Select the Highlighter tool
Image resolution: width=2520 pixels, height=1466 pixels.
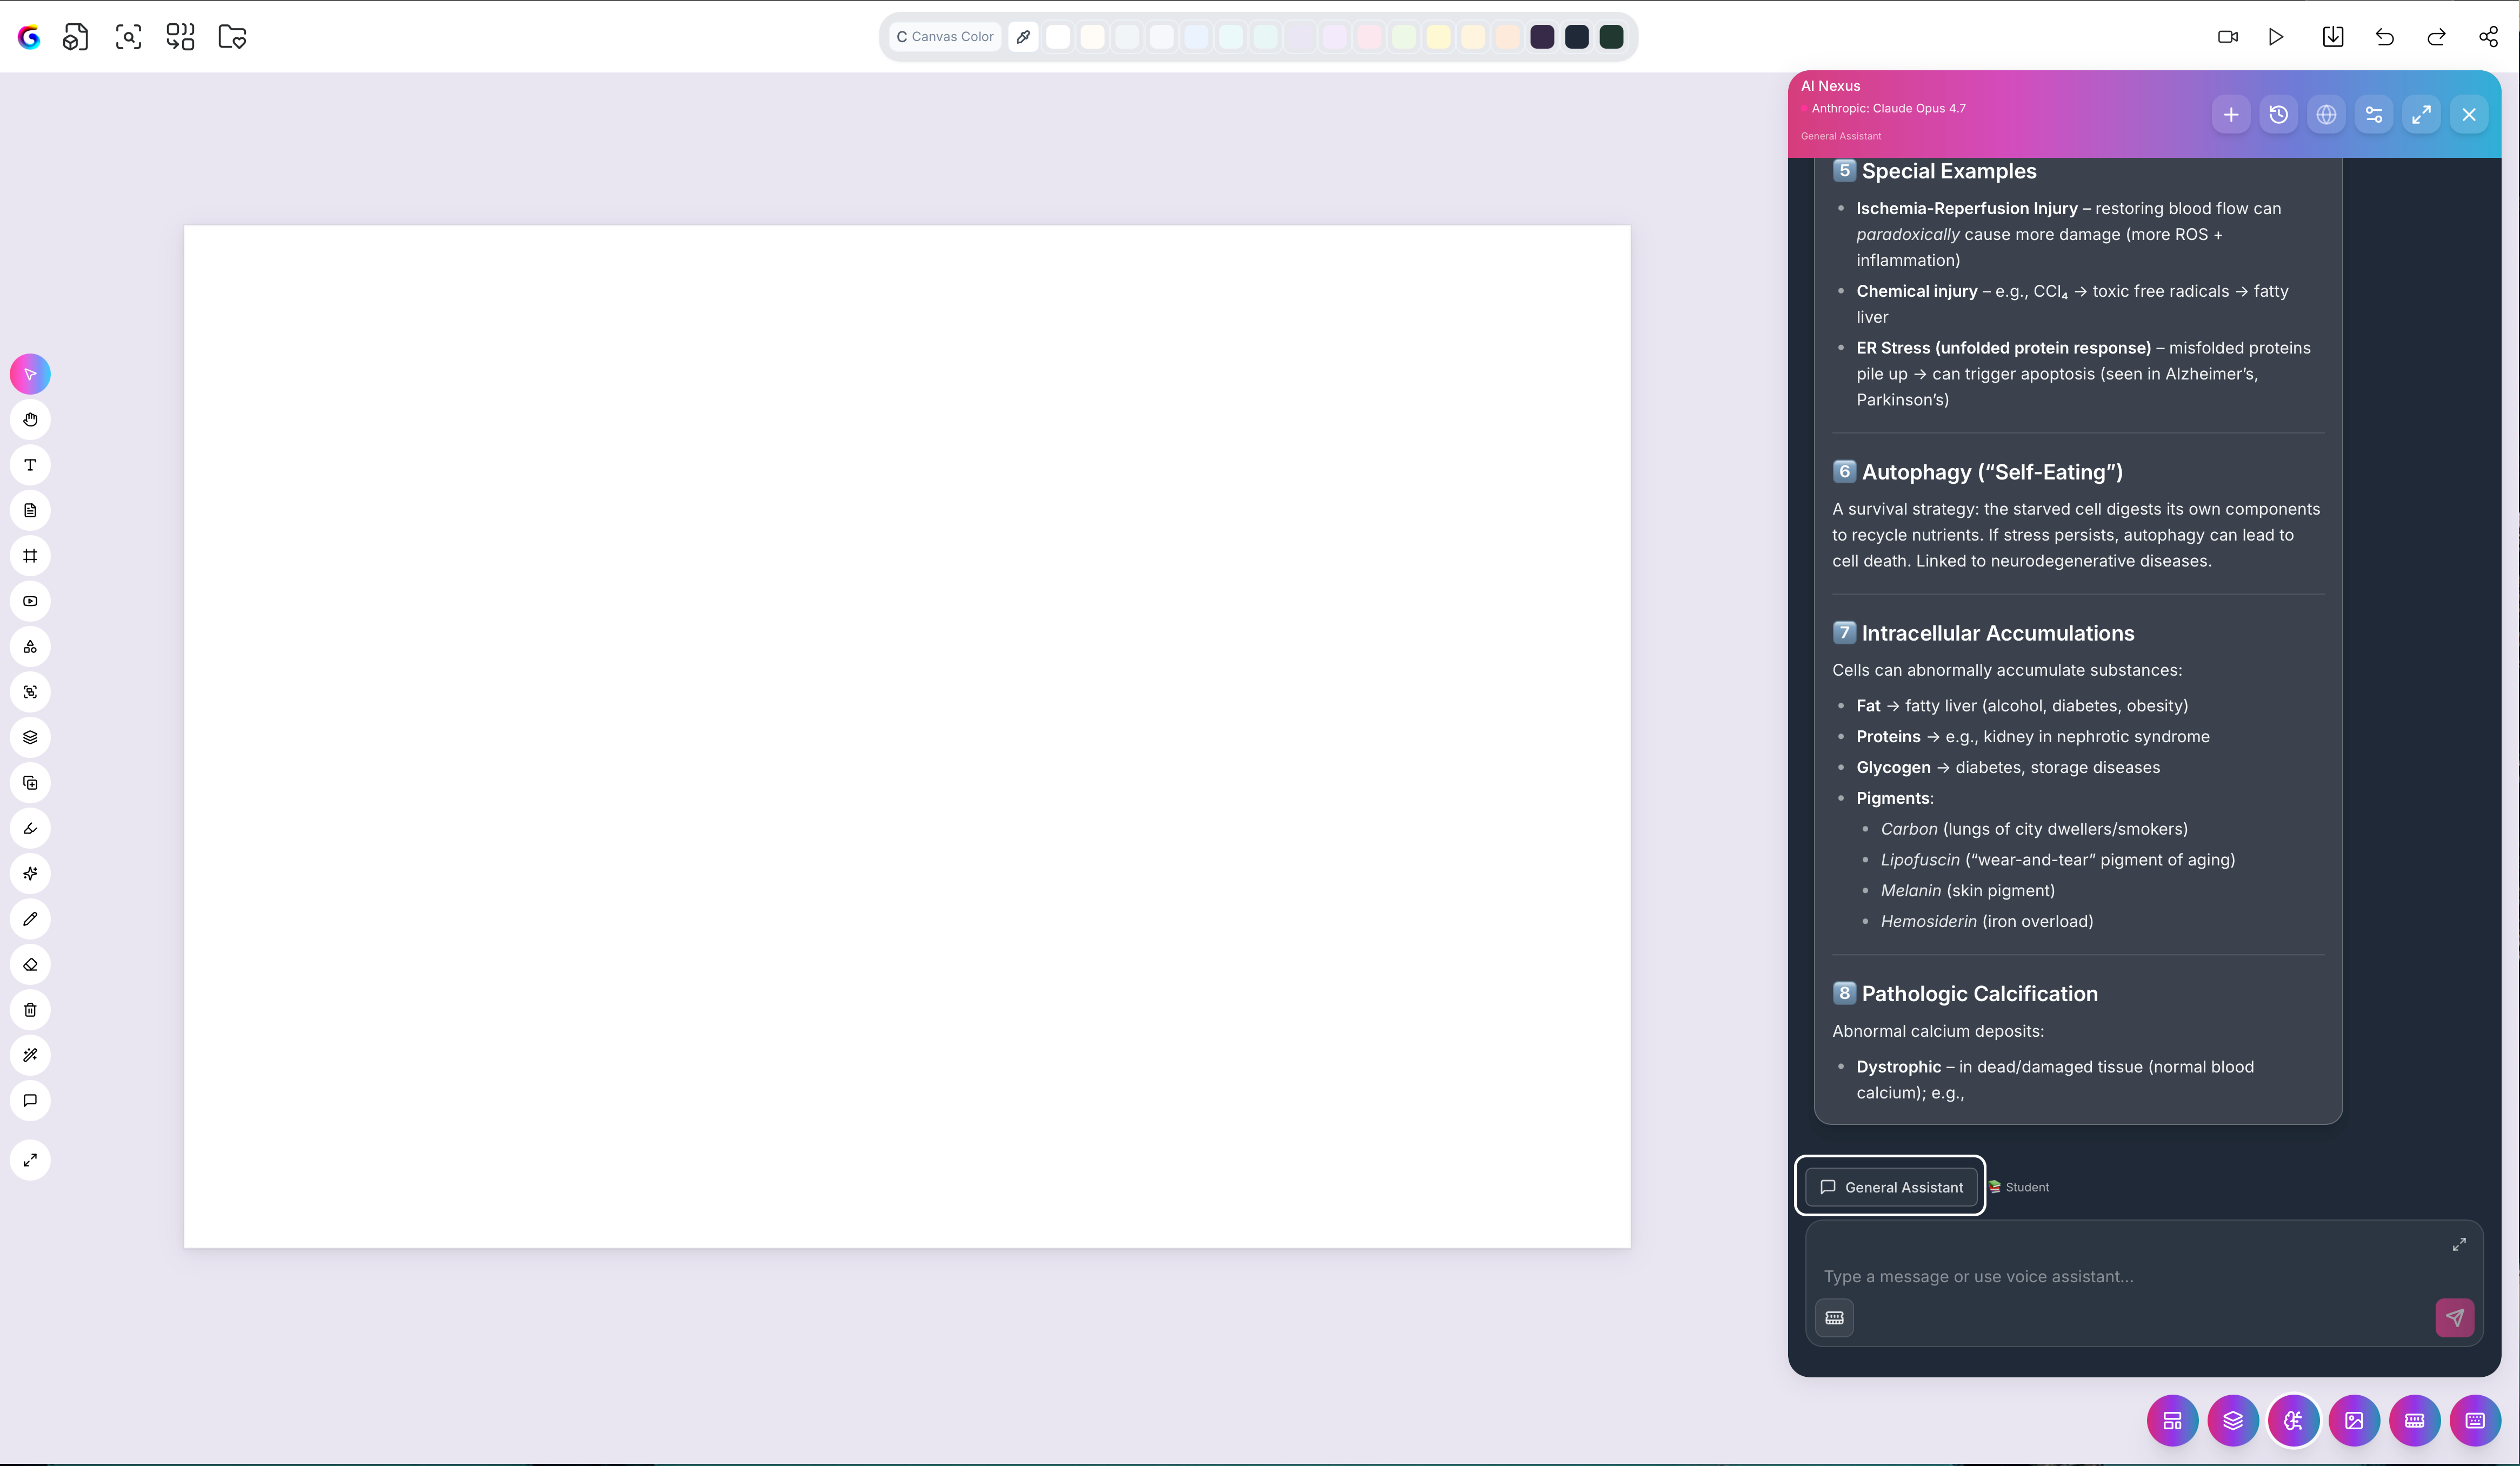pyautogui.click(x=30, y=828)
